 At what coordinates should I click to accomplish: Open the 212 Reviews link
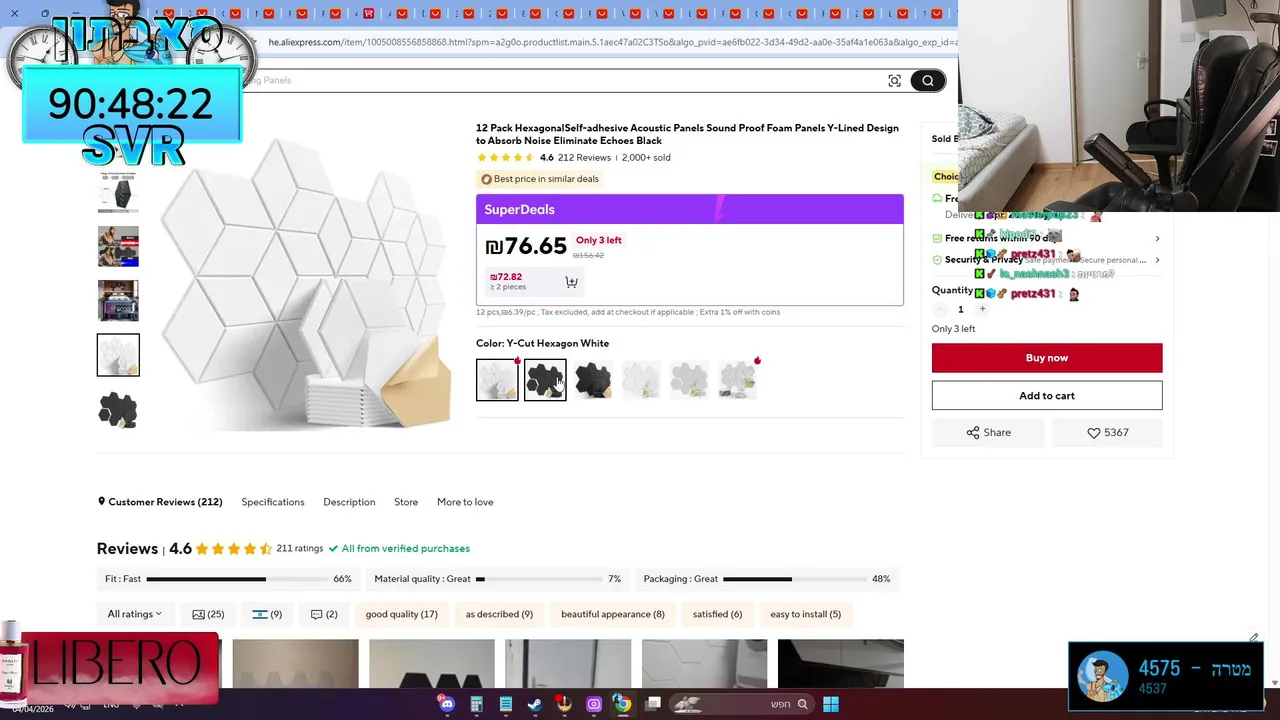(x=584, y=158)
